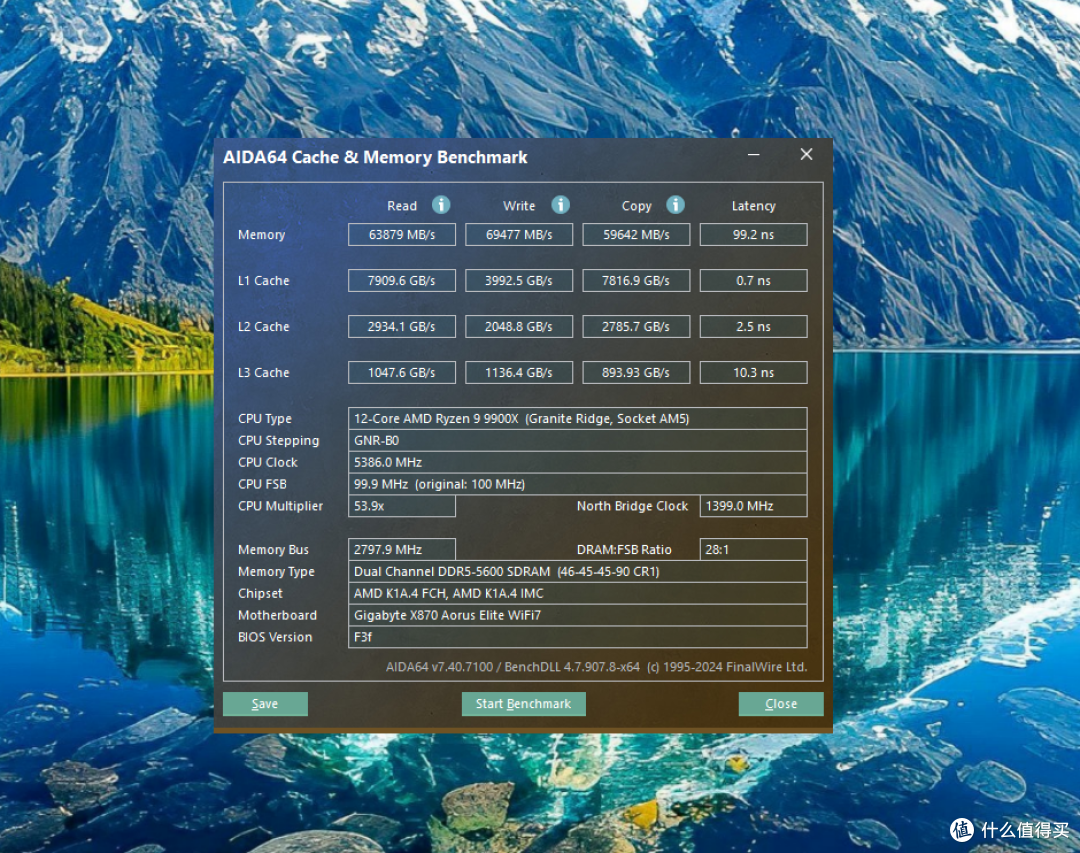Click the CPU Stepping field GNR-B0
The width and height of the screenshot is (1080, 853).
(x=577, y=440)
